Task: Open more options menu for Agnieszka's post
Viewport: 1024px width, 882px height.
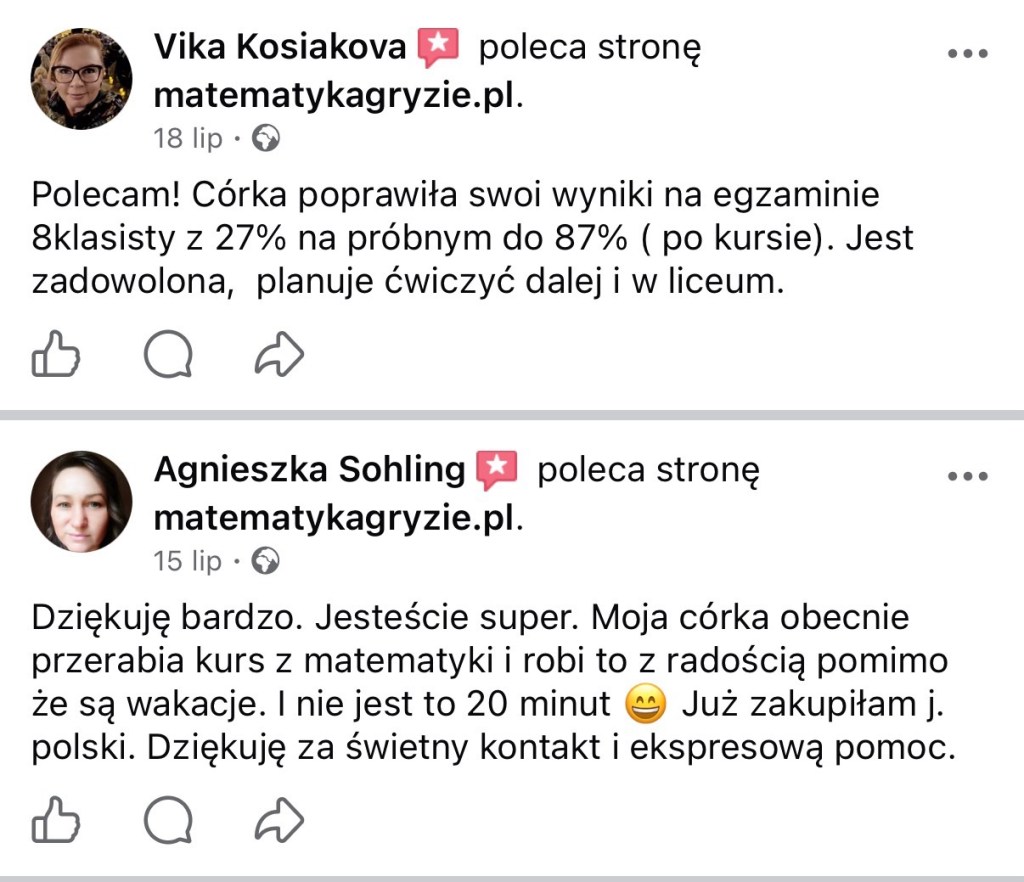Action: pos(967,476)
